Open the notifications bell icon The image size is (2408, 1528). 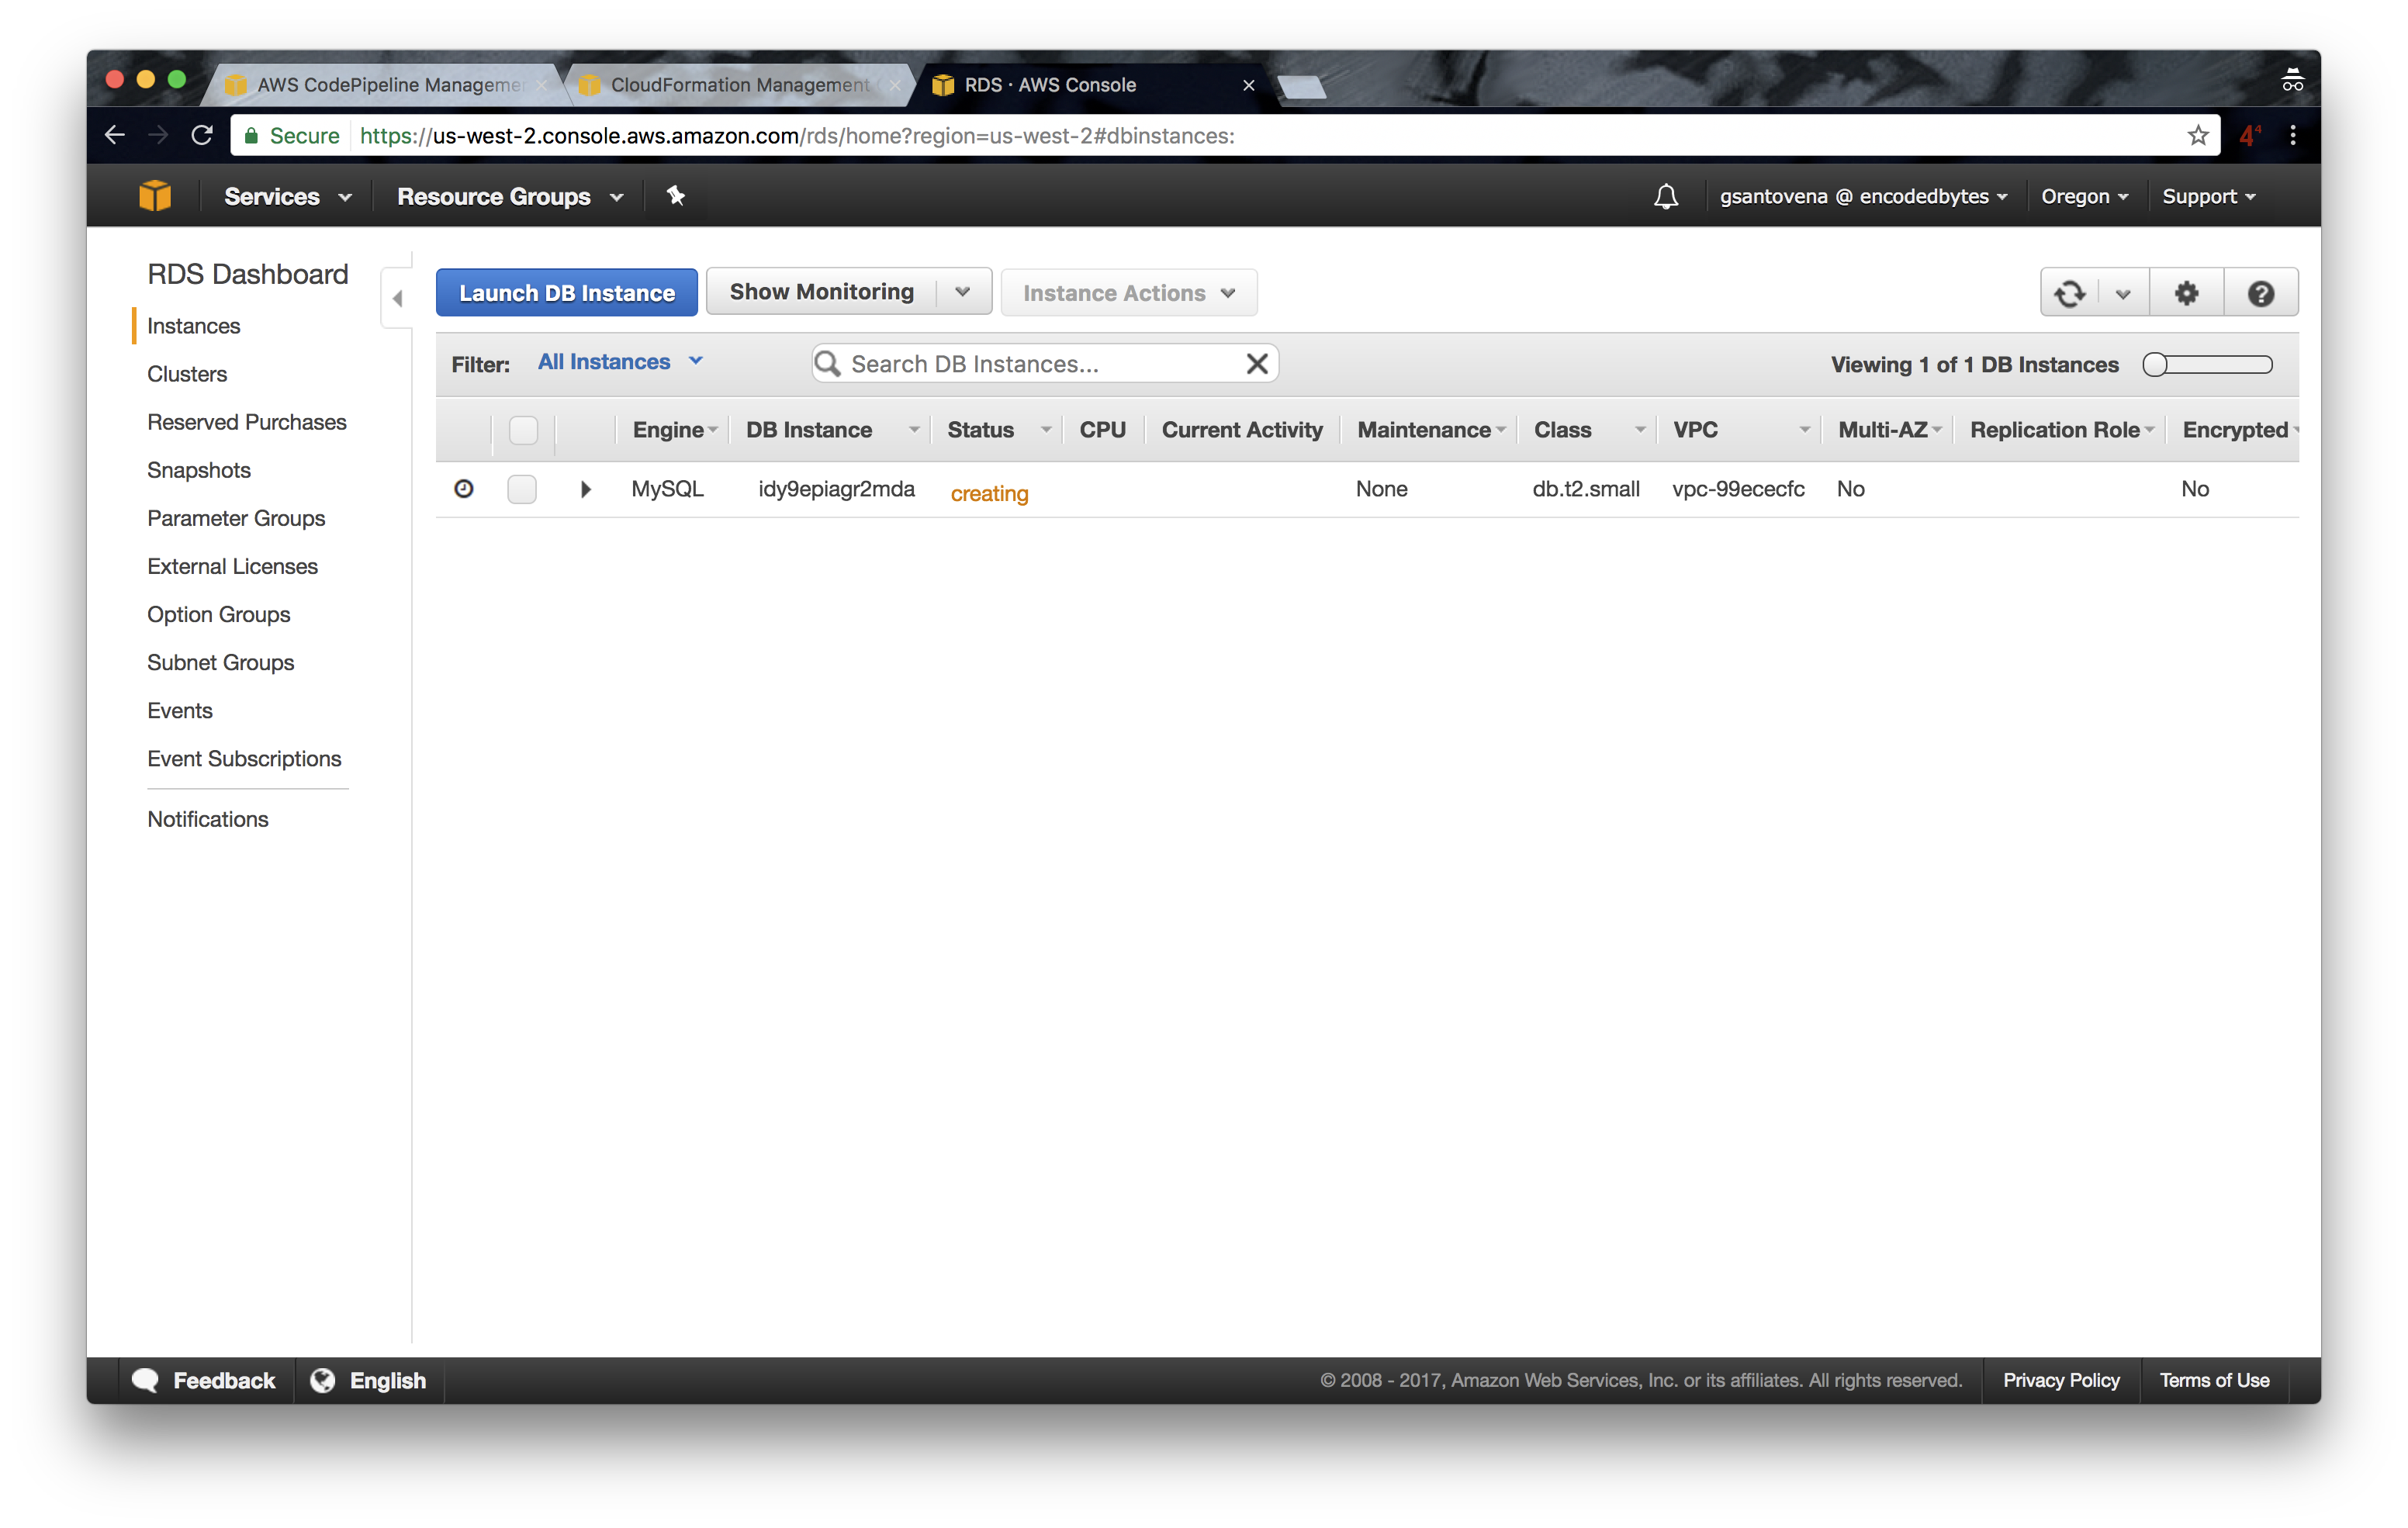click(1665, 196)
